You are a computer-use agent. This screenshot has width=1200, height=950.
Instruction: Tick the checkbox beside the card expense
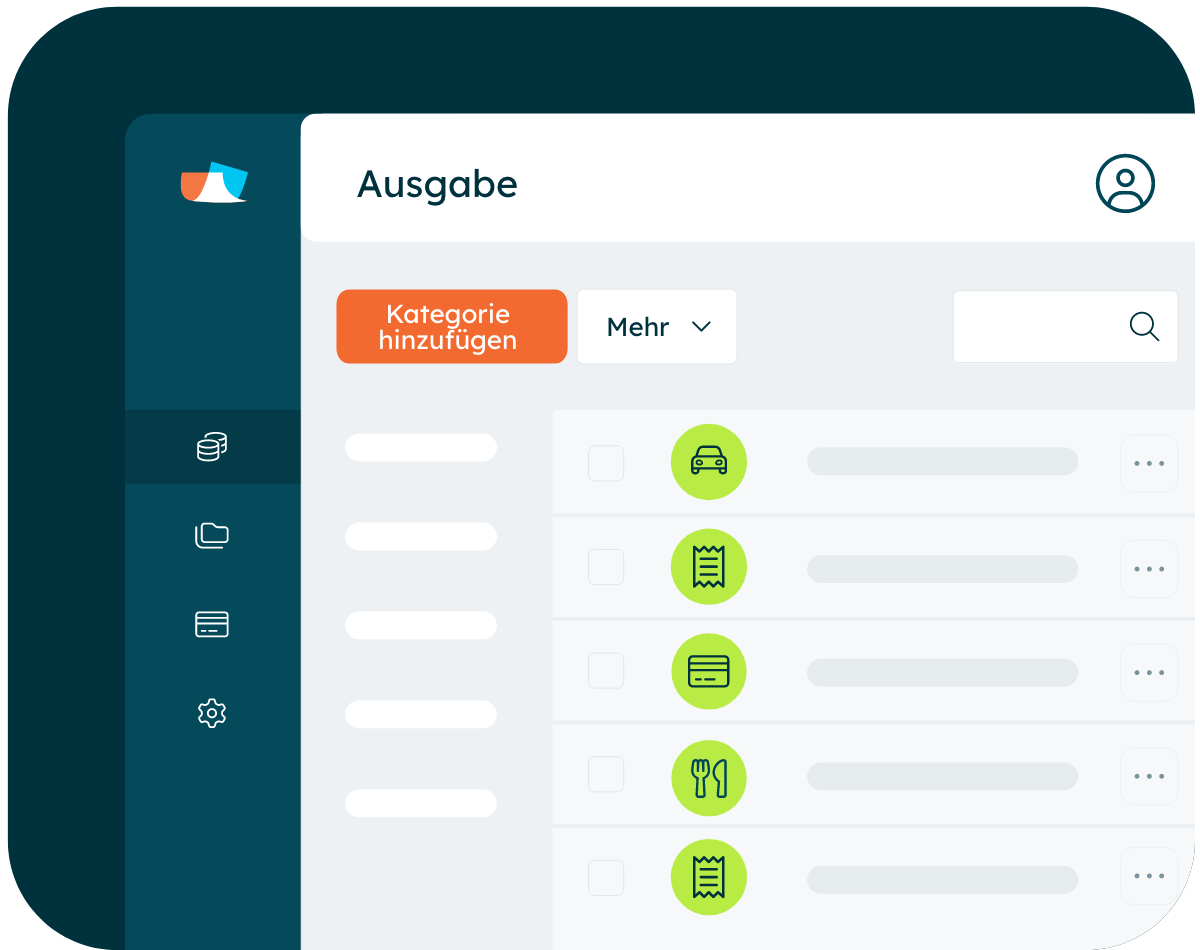[606, 671]
